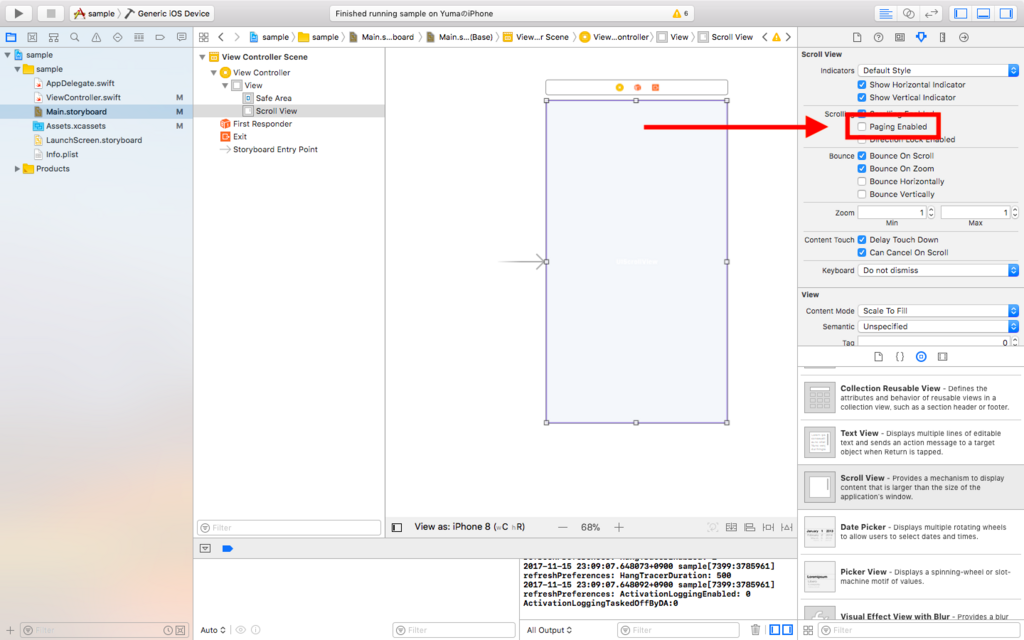The height and width of the screenshot is (640, 1024).
Task: Open the Indicators Default Style dropdown
Action: [938, 71]
